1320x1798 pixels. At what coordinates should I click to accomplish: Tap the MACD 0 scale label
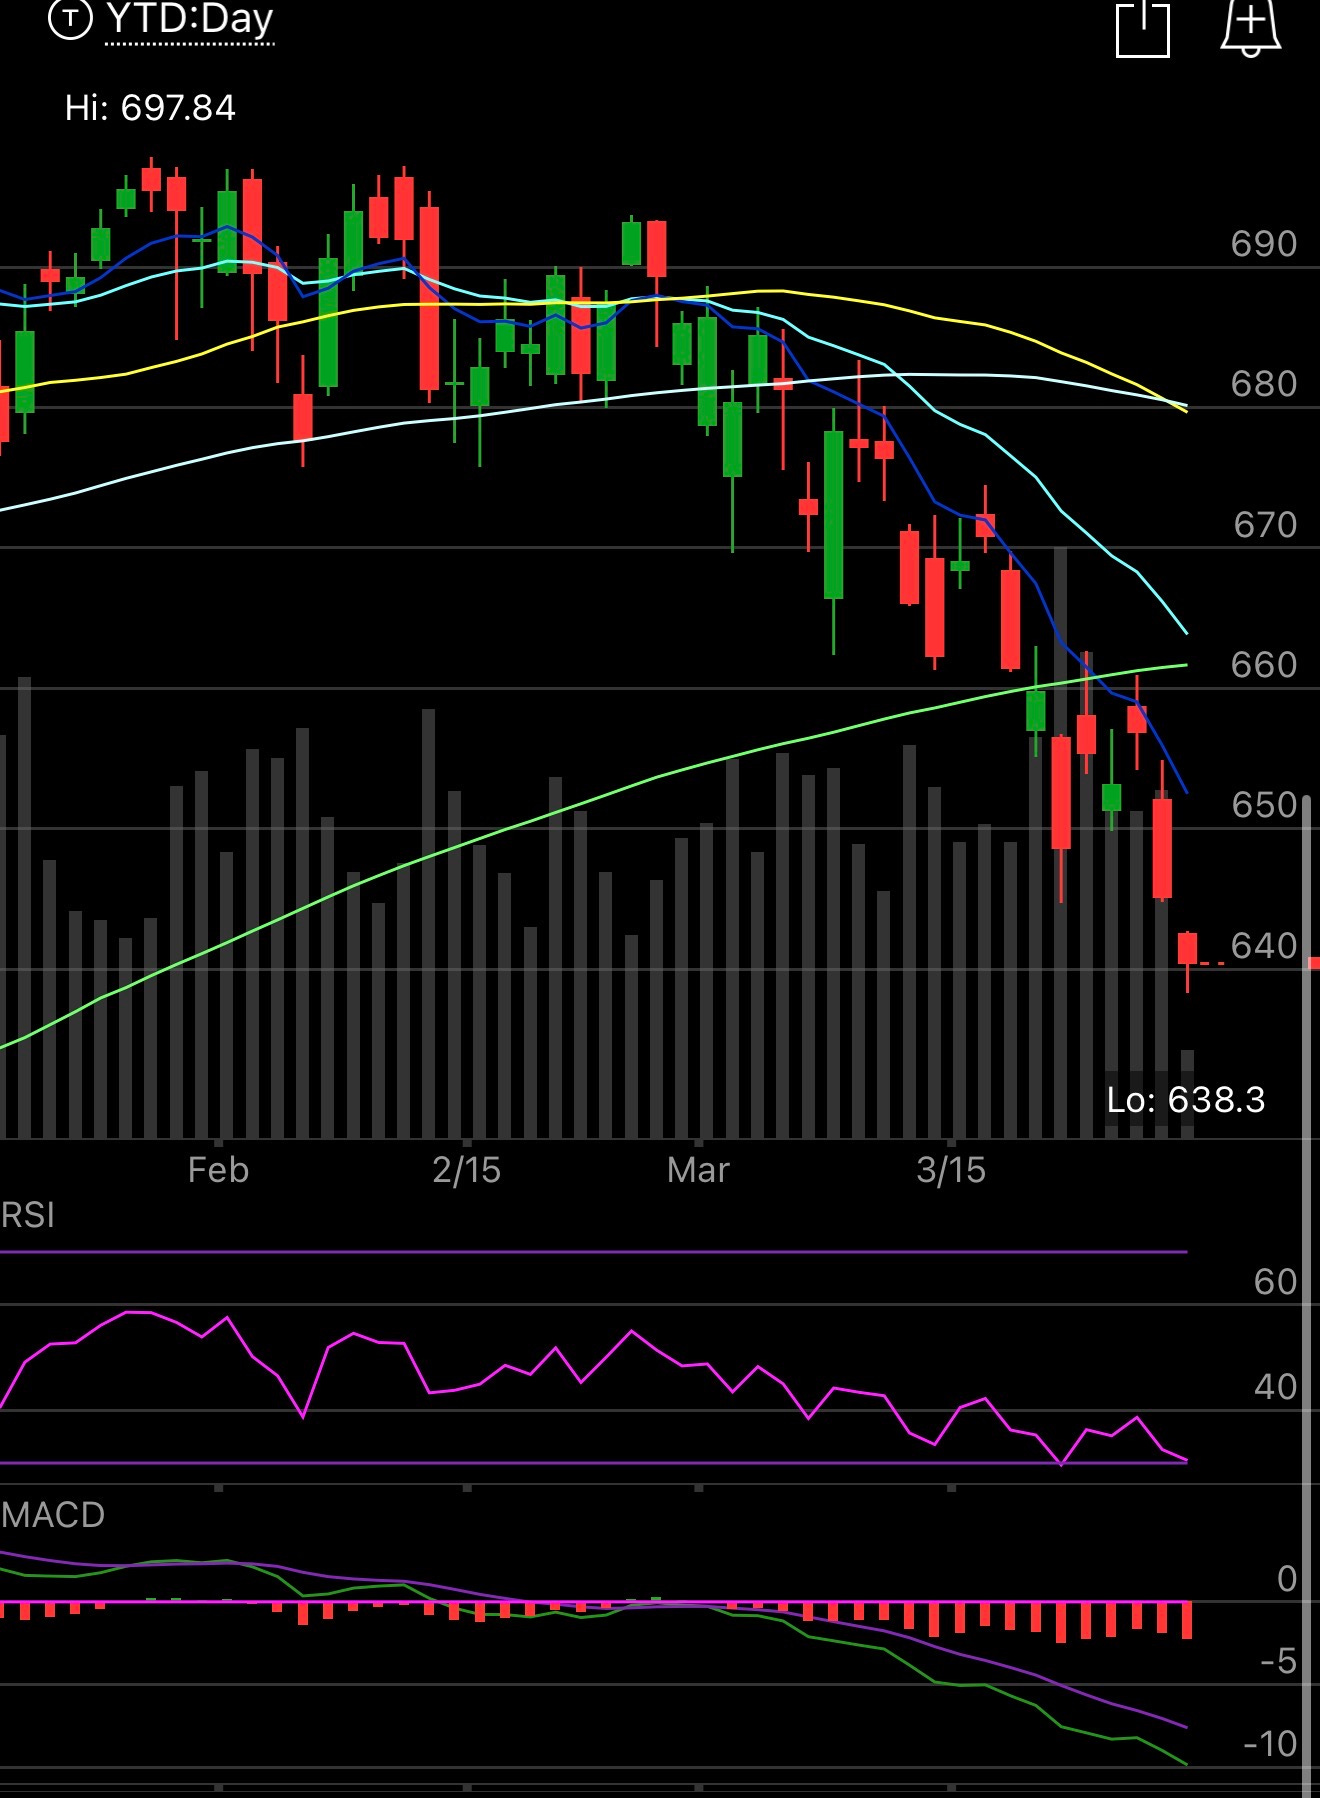click(1287, 1579)
